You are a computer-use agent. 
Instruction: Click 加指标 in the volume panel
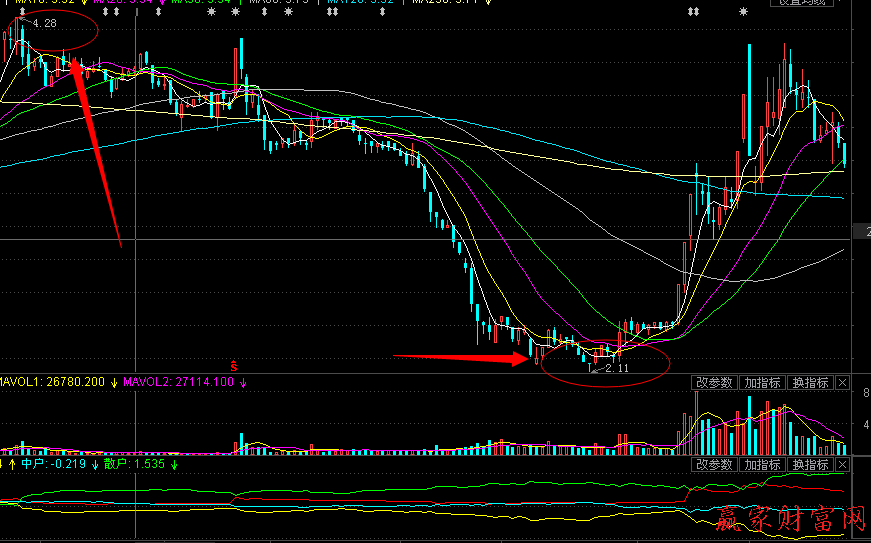click(x=762, y=383)
